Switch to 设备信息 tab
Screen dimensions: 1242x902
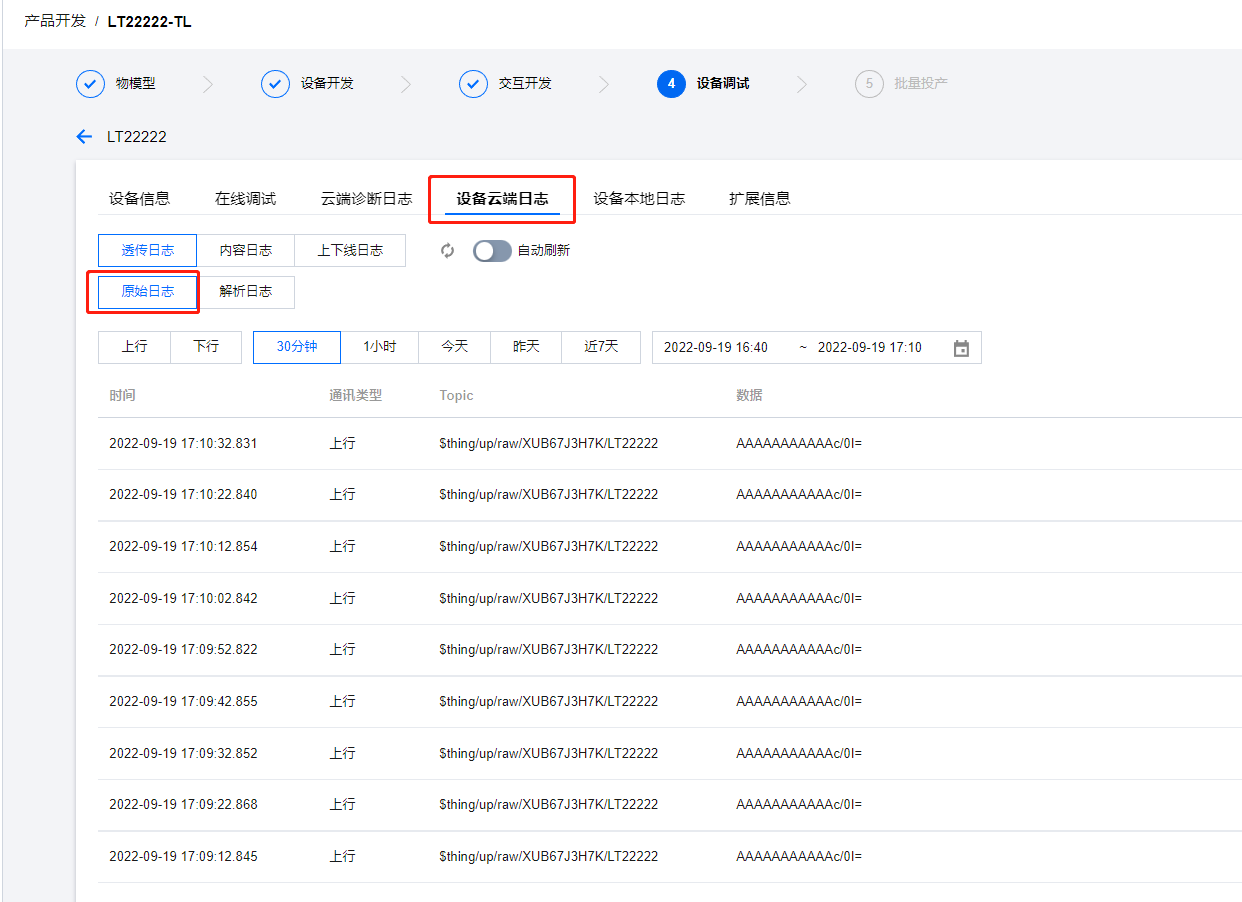click(139, 199)
